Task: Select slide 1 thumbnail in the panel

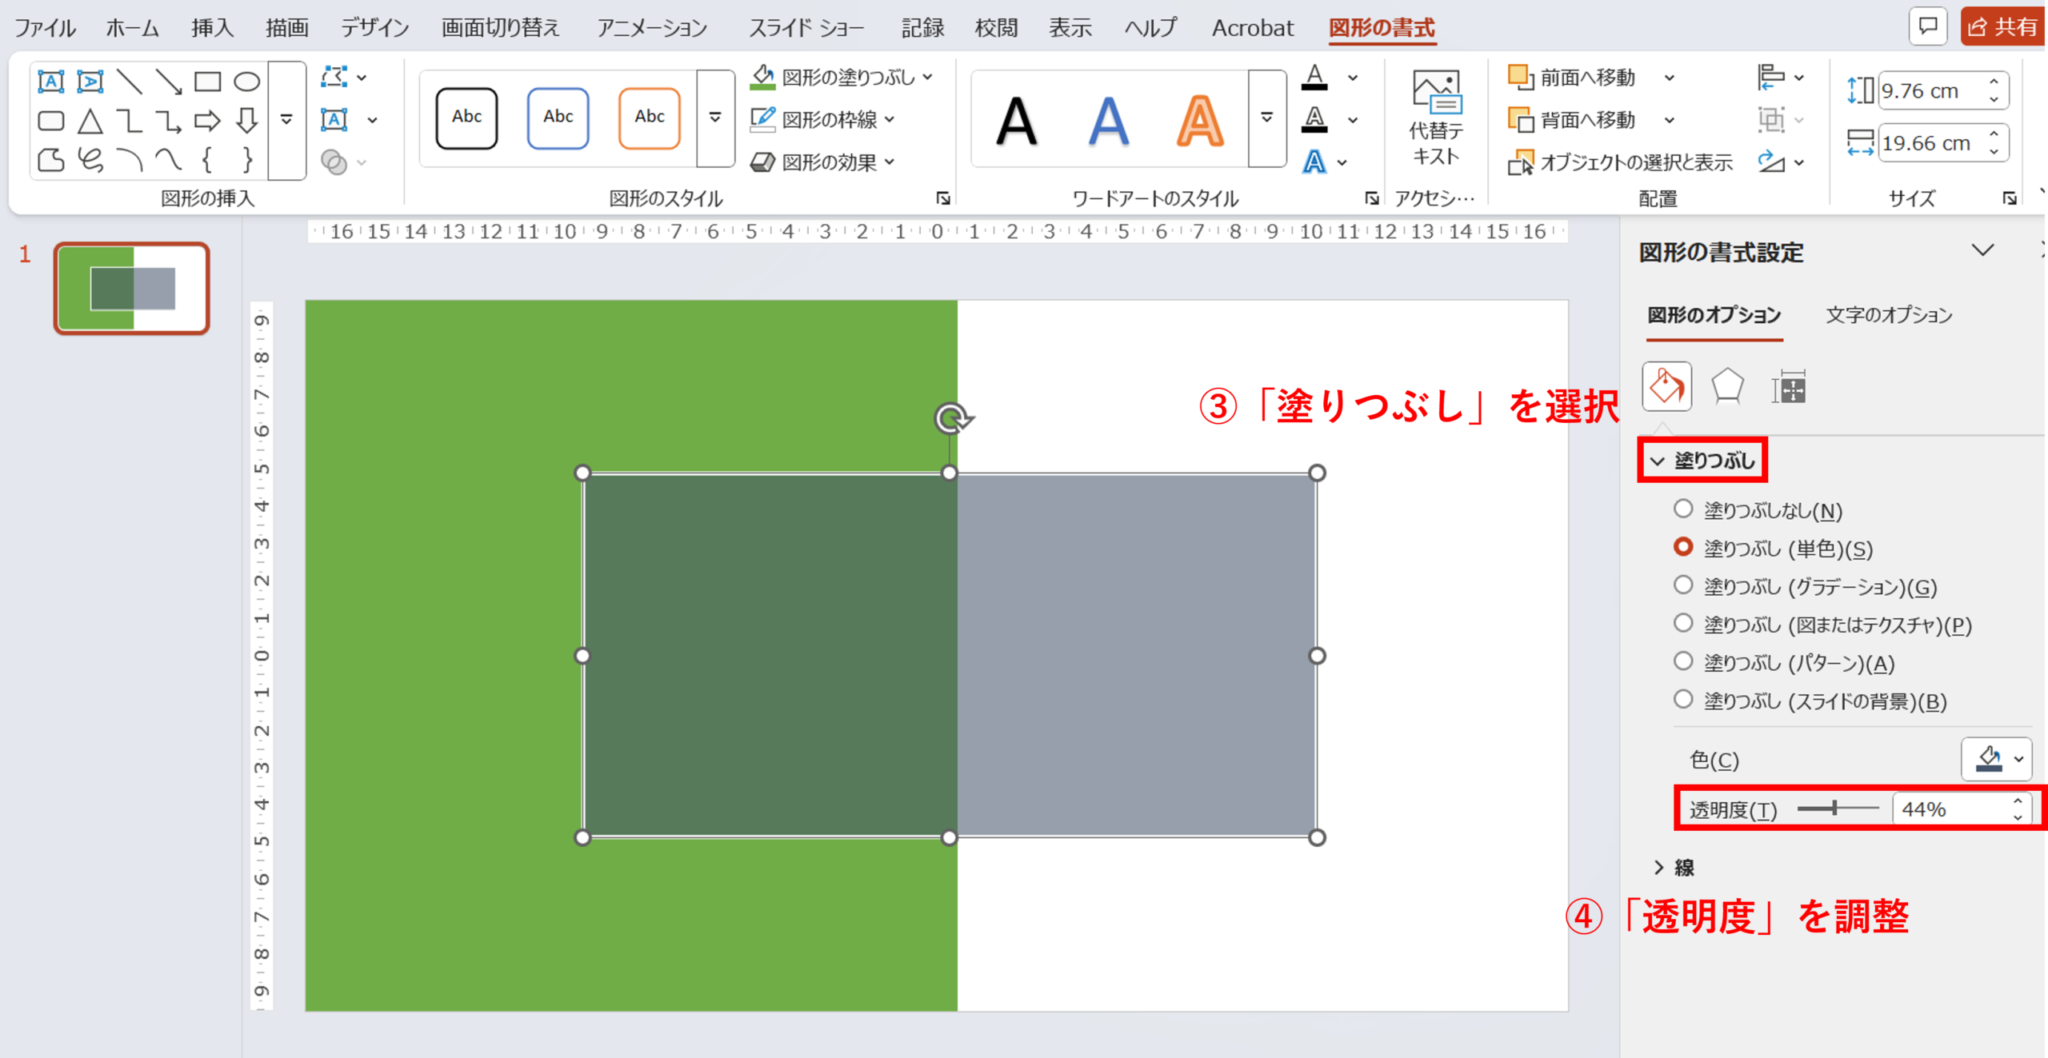Action: (132, 289)
